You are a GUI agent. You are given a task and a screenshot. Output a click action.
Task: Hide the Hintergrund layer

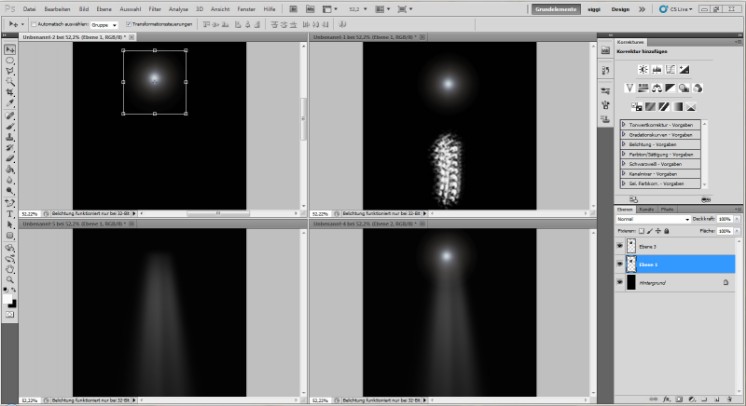[x=620, y=283]
